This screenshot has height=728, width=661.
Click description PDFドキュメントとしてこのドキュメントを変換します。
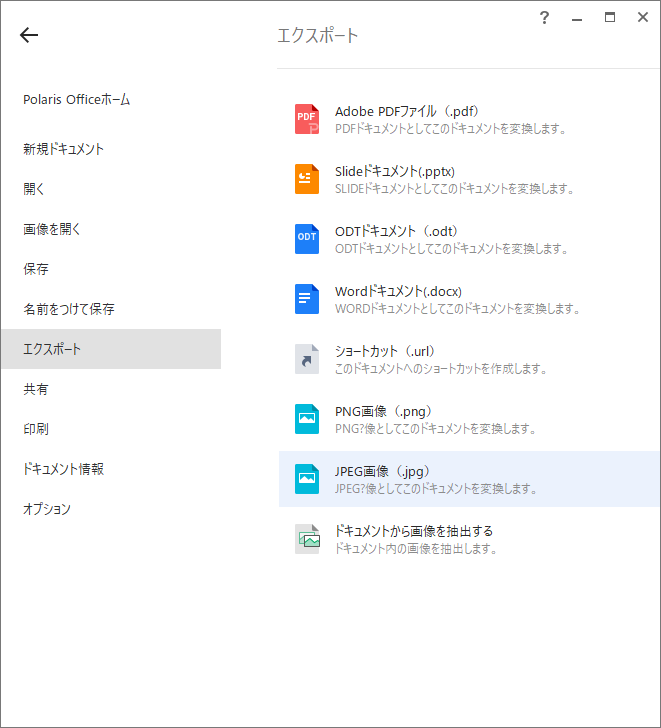(451, 129)
